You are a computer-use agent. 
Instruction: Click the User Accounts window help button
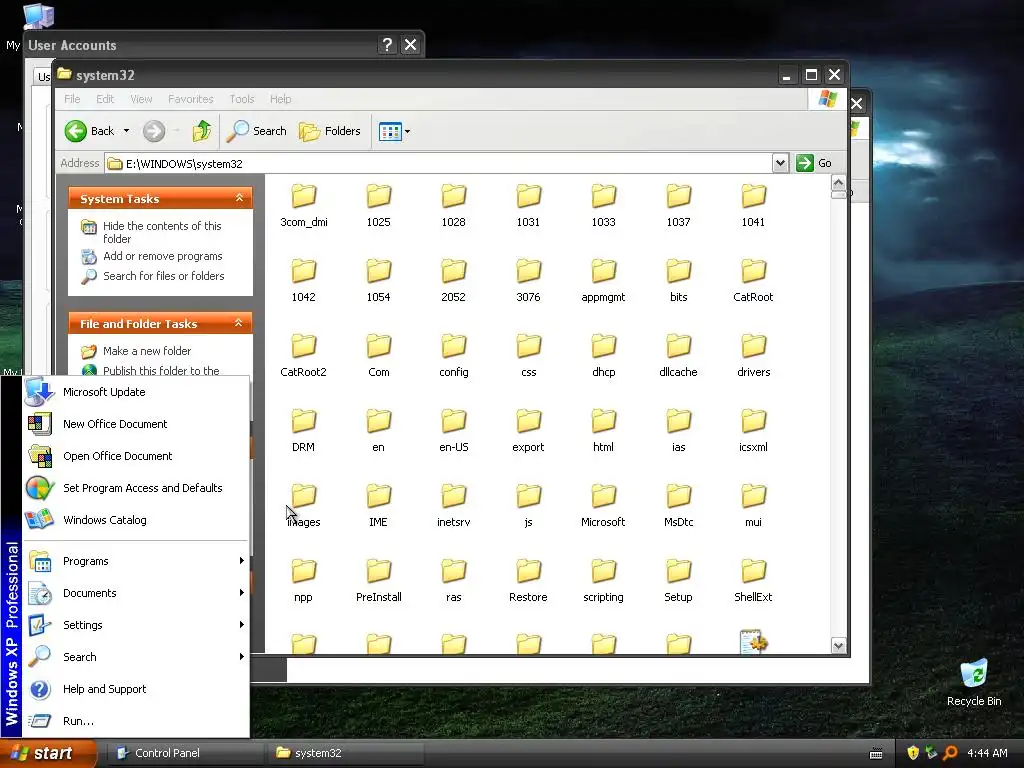point(387,44)
